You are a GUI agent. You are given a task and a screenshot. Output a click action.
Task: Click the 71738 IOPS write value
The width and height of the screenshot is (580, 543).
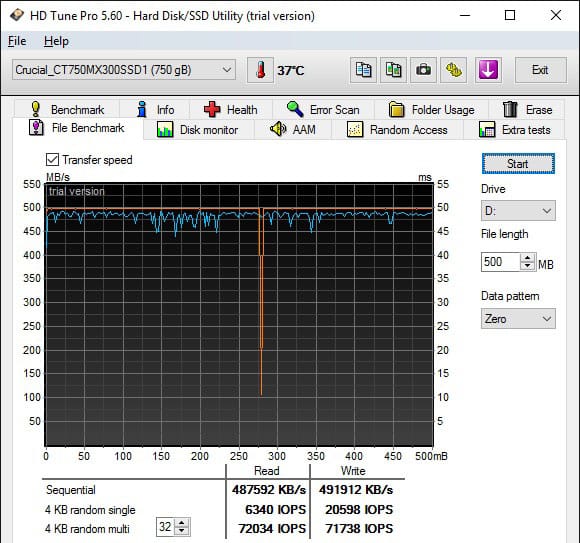[359, 529]
